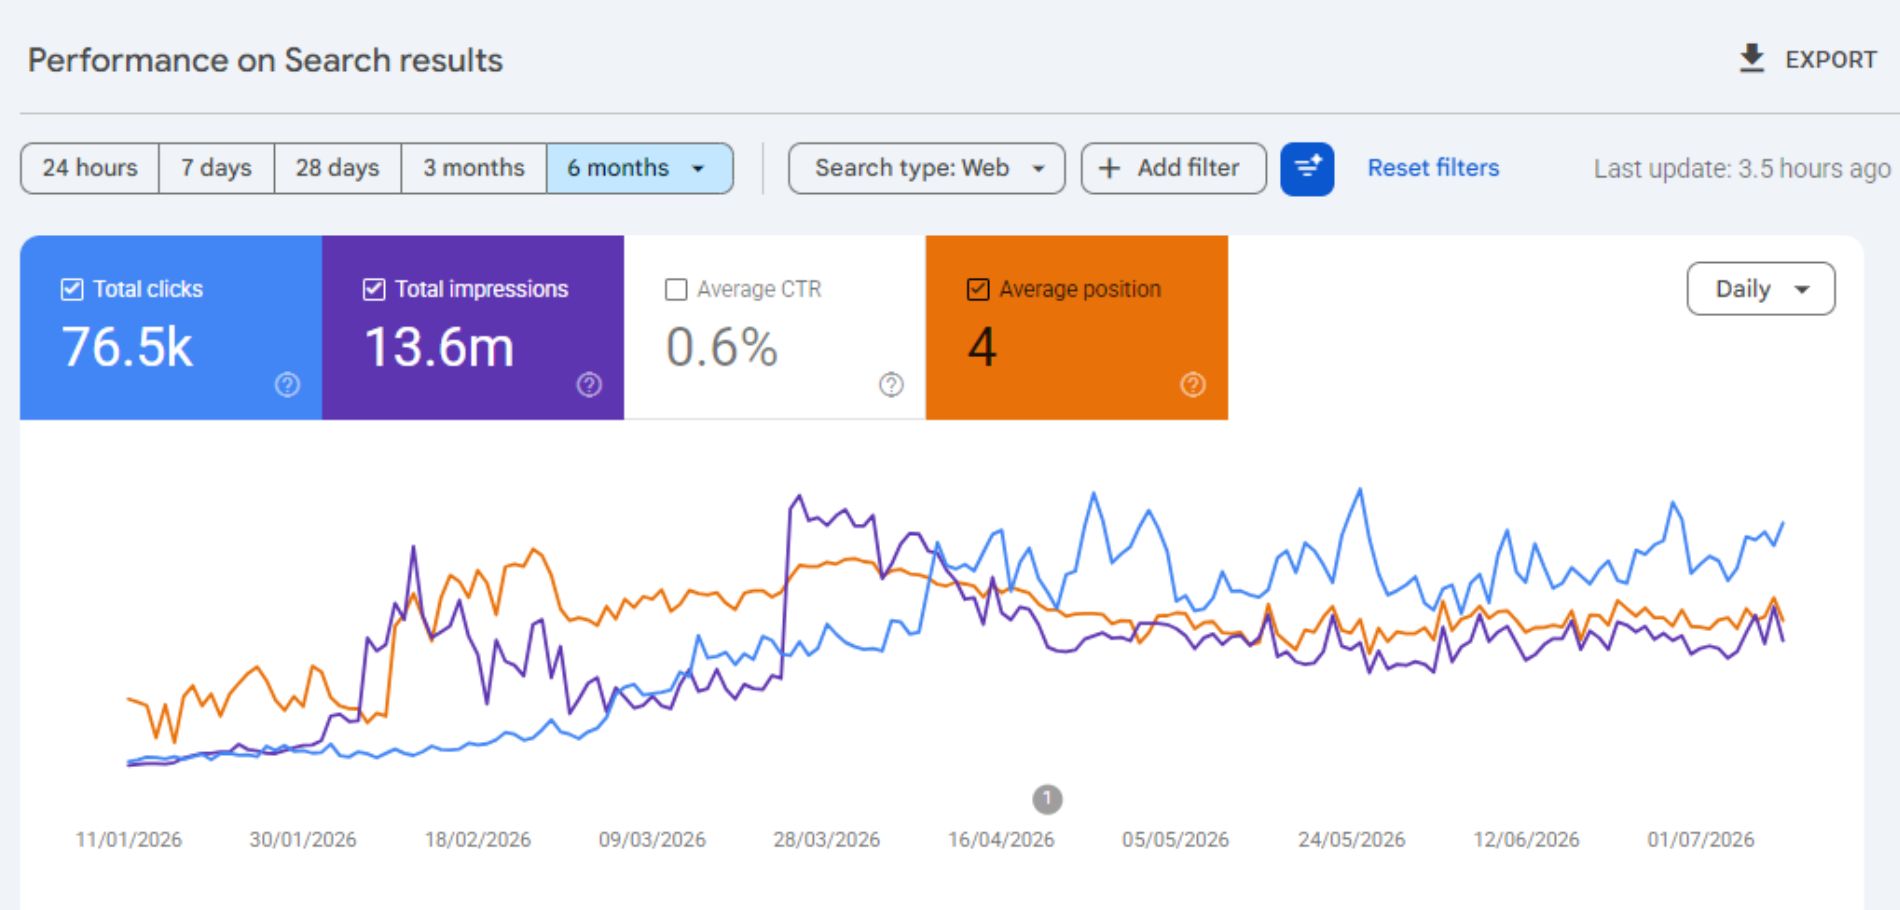1900x910 pixels.
Task: Click the Add filter button
Action: tap(1173, 168)
